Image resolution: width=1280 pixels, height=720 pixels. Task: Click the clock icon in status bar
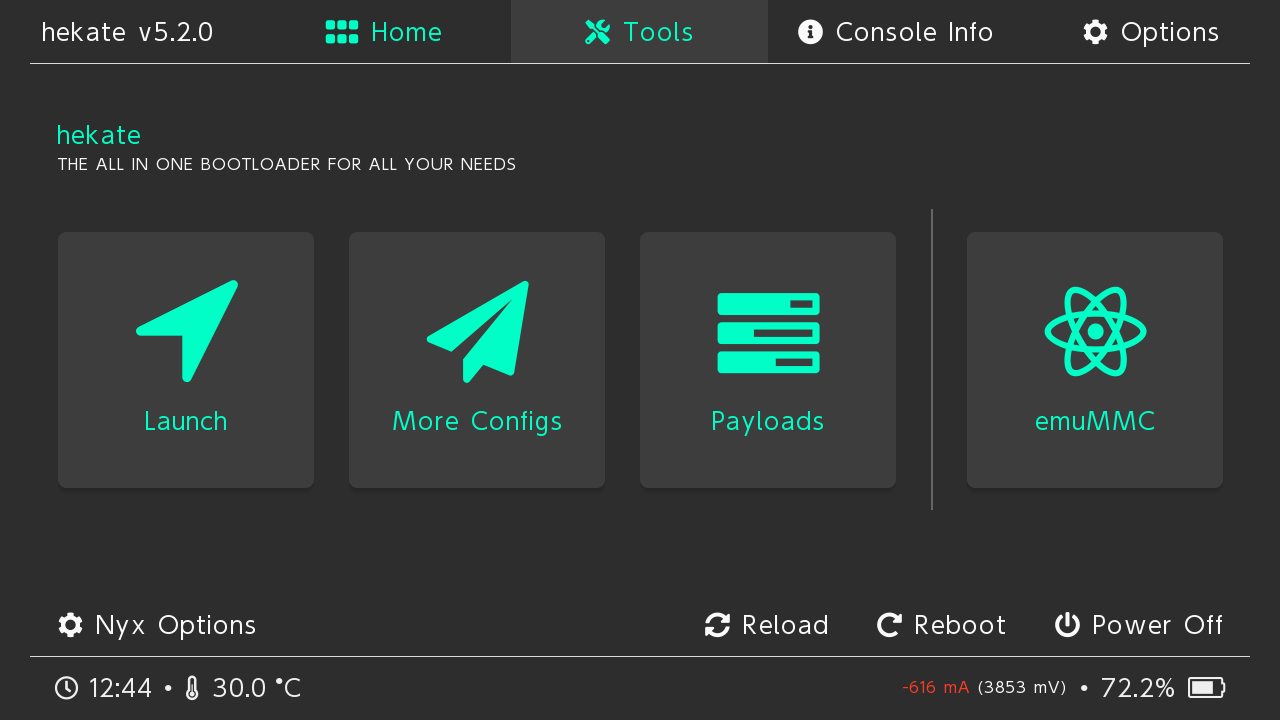(66, 688)
